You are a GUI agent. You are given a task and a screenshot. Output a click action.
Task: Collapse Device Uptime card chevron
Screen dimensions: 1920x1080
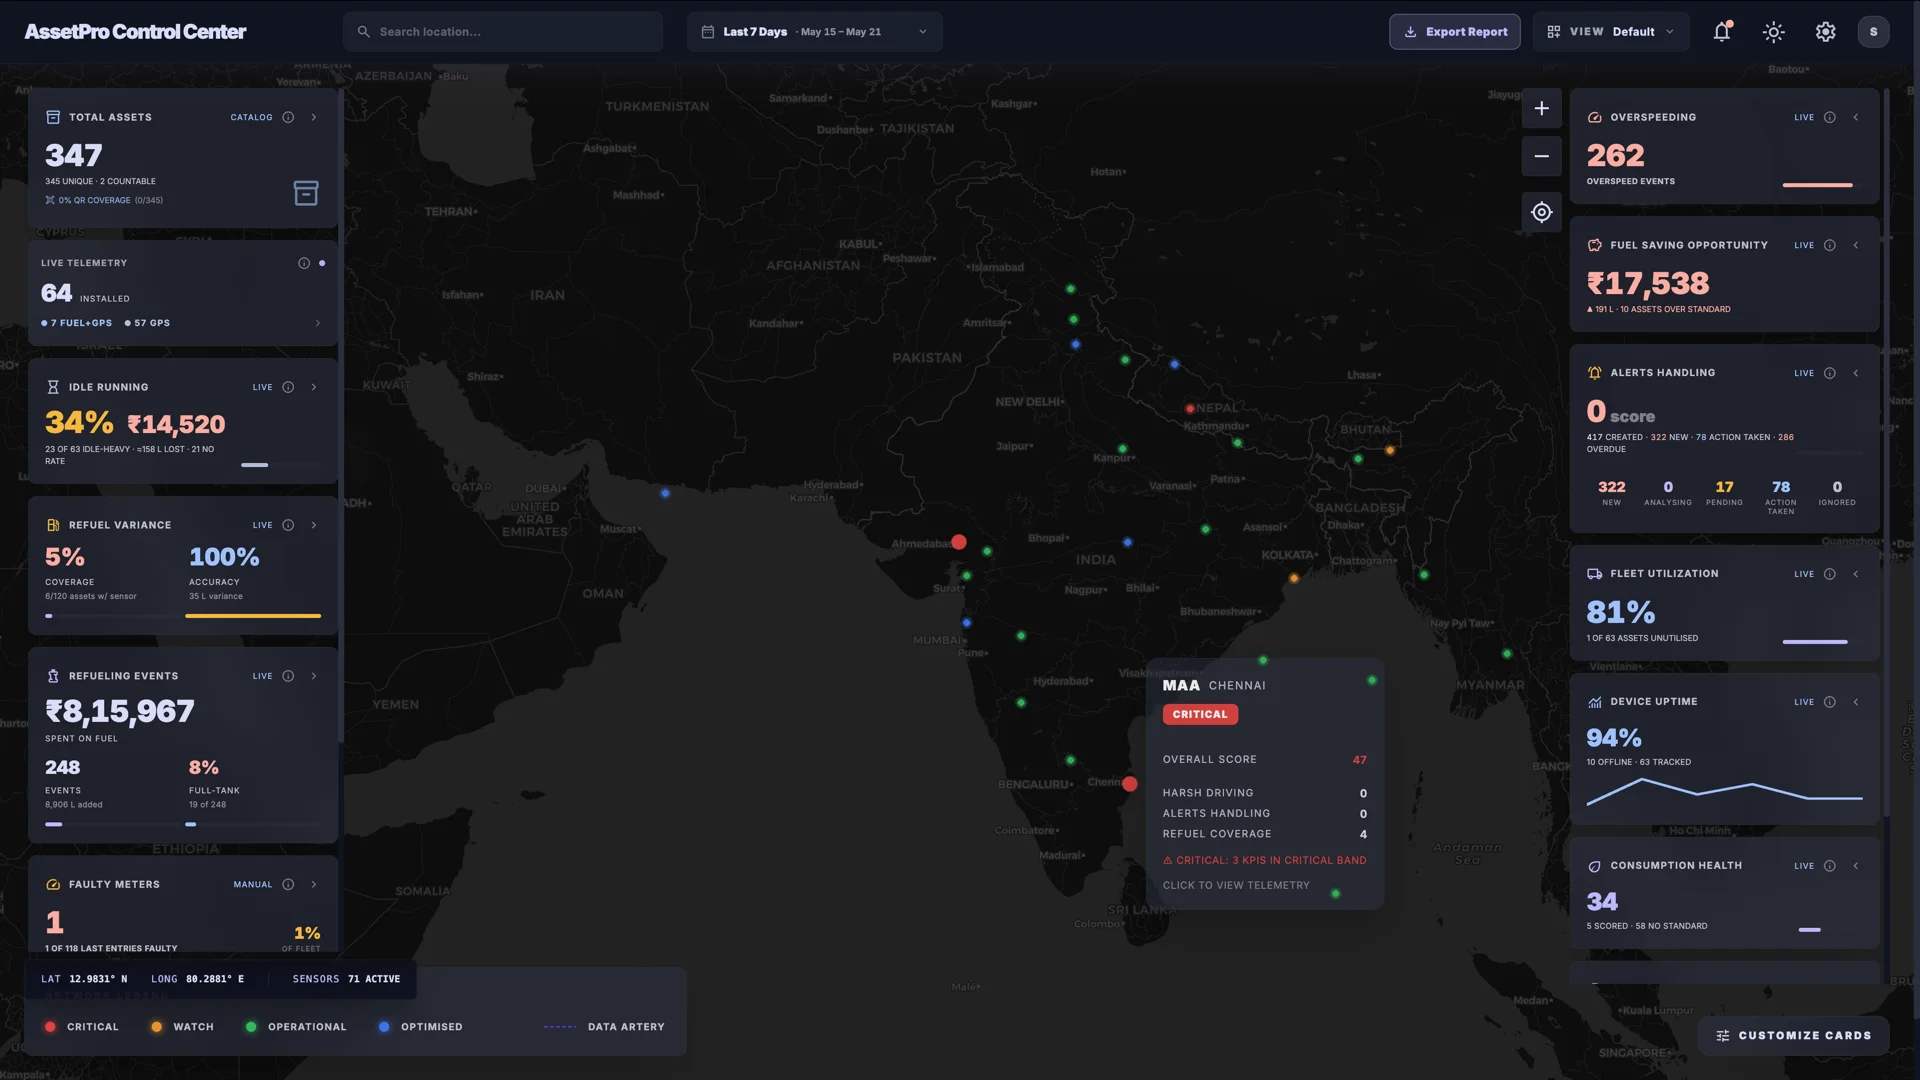point(1856,702)
